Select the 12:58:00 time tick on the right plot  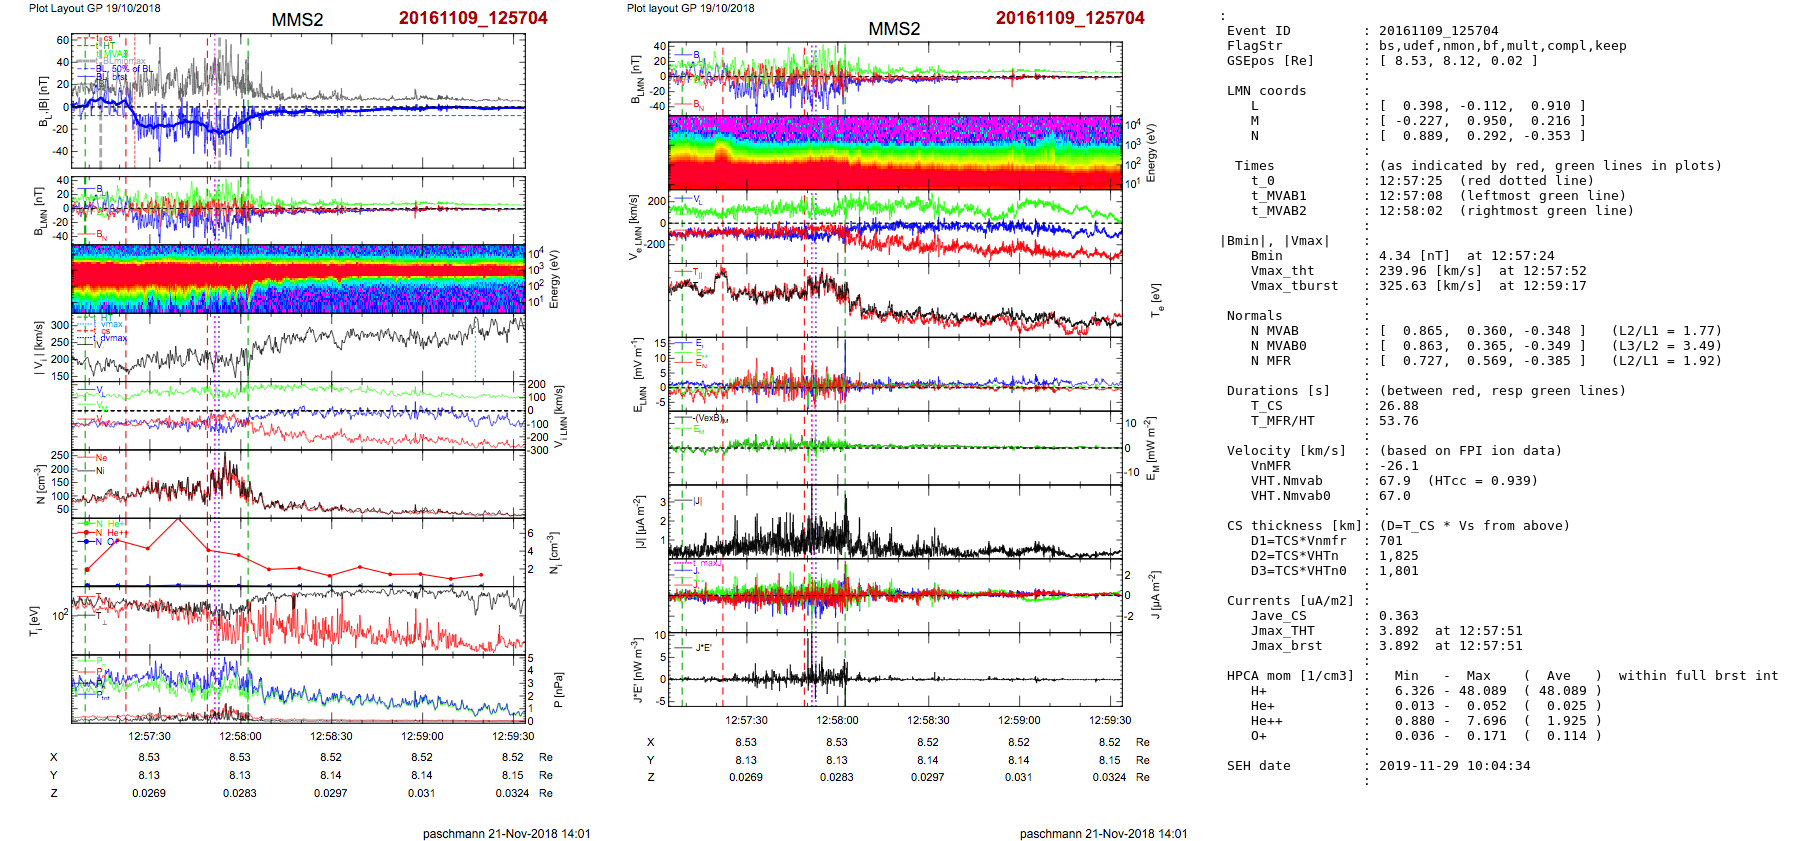pyautogui.click(x=837, y=720)
